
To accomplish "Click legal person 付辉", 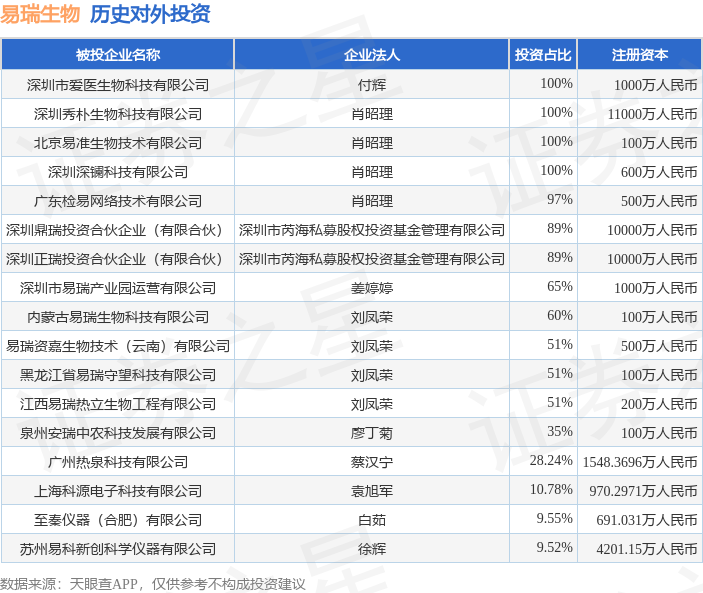I will 372,85.
